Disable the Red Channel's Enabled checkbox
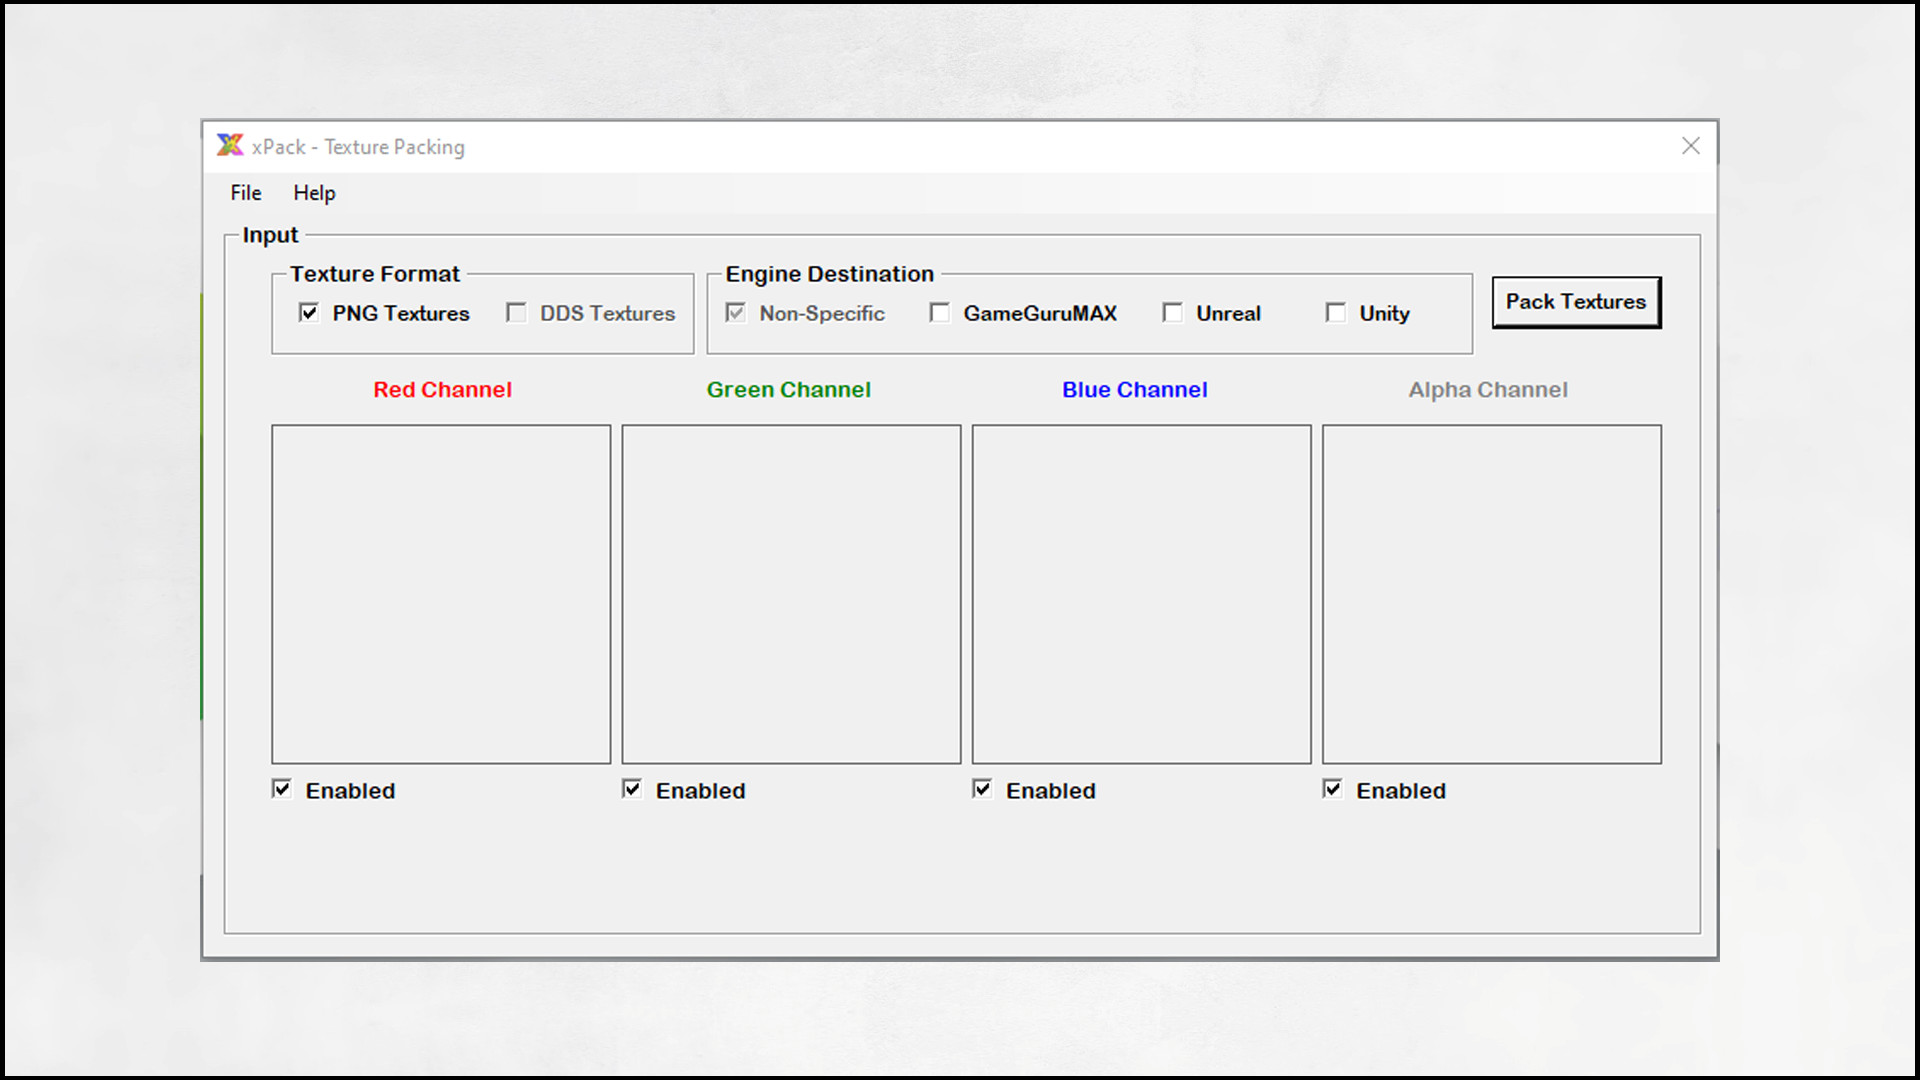This screenshot has width=1920, height=1080. (x=281, y=789)
